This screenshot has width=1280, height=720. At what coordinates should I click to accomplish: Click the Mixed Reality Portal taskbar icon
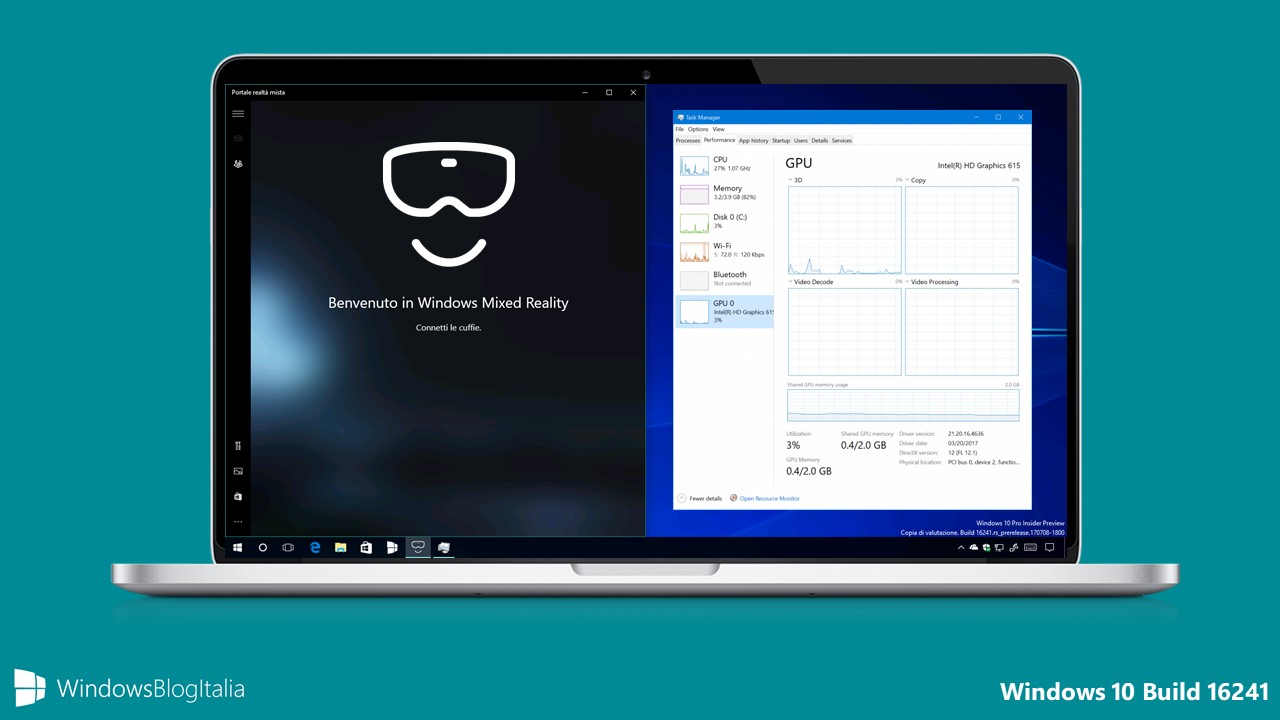(418, 548)
